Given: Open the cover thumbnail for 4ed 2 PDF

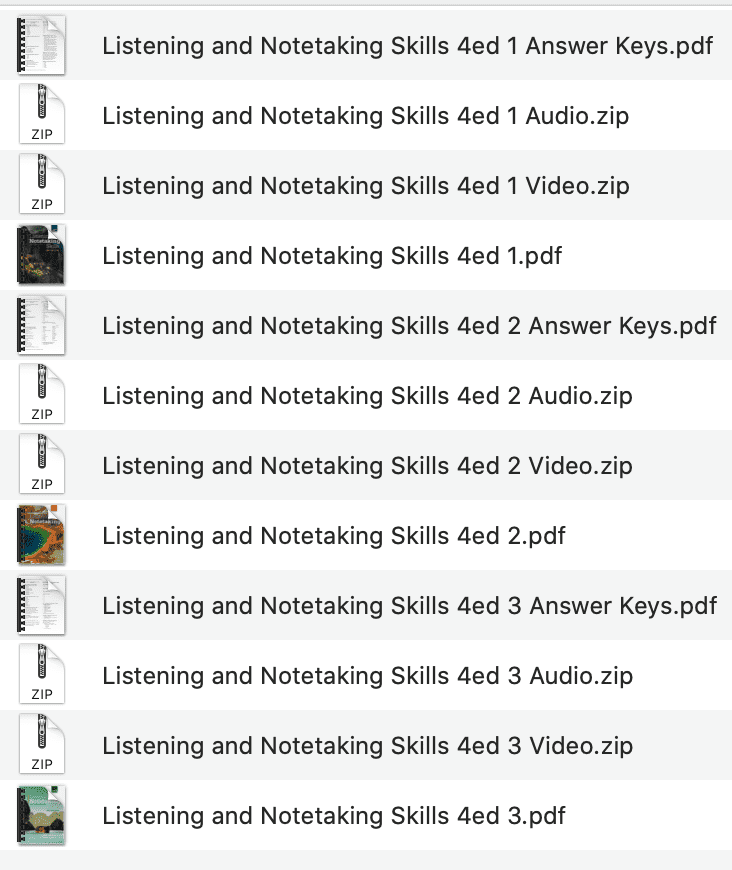Looking at the screenshot, I should click(41, 535).
